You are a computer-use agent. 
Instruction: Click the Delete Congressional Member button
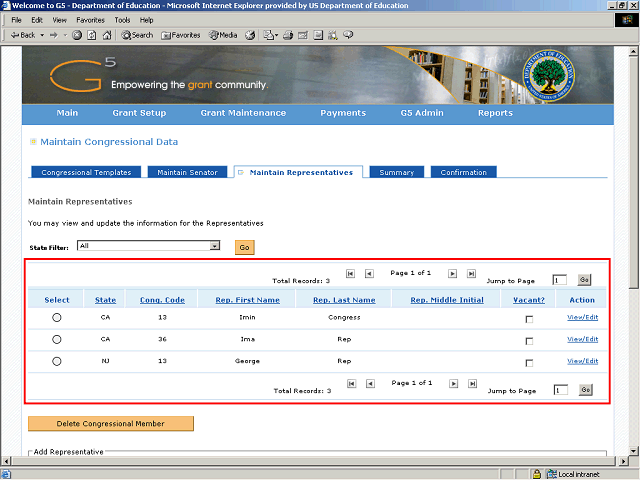(110, 424)
